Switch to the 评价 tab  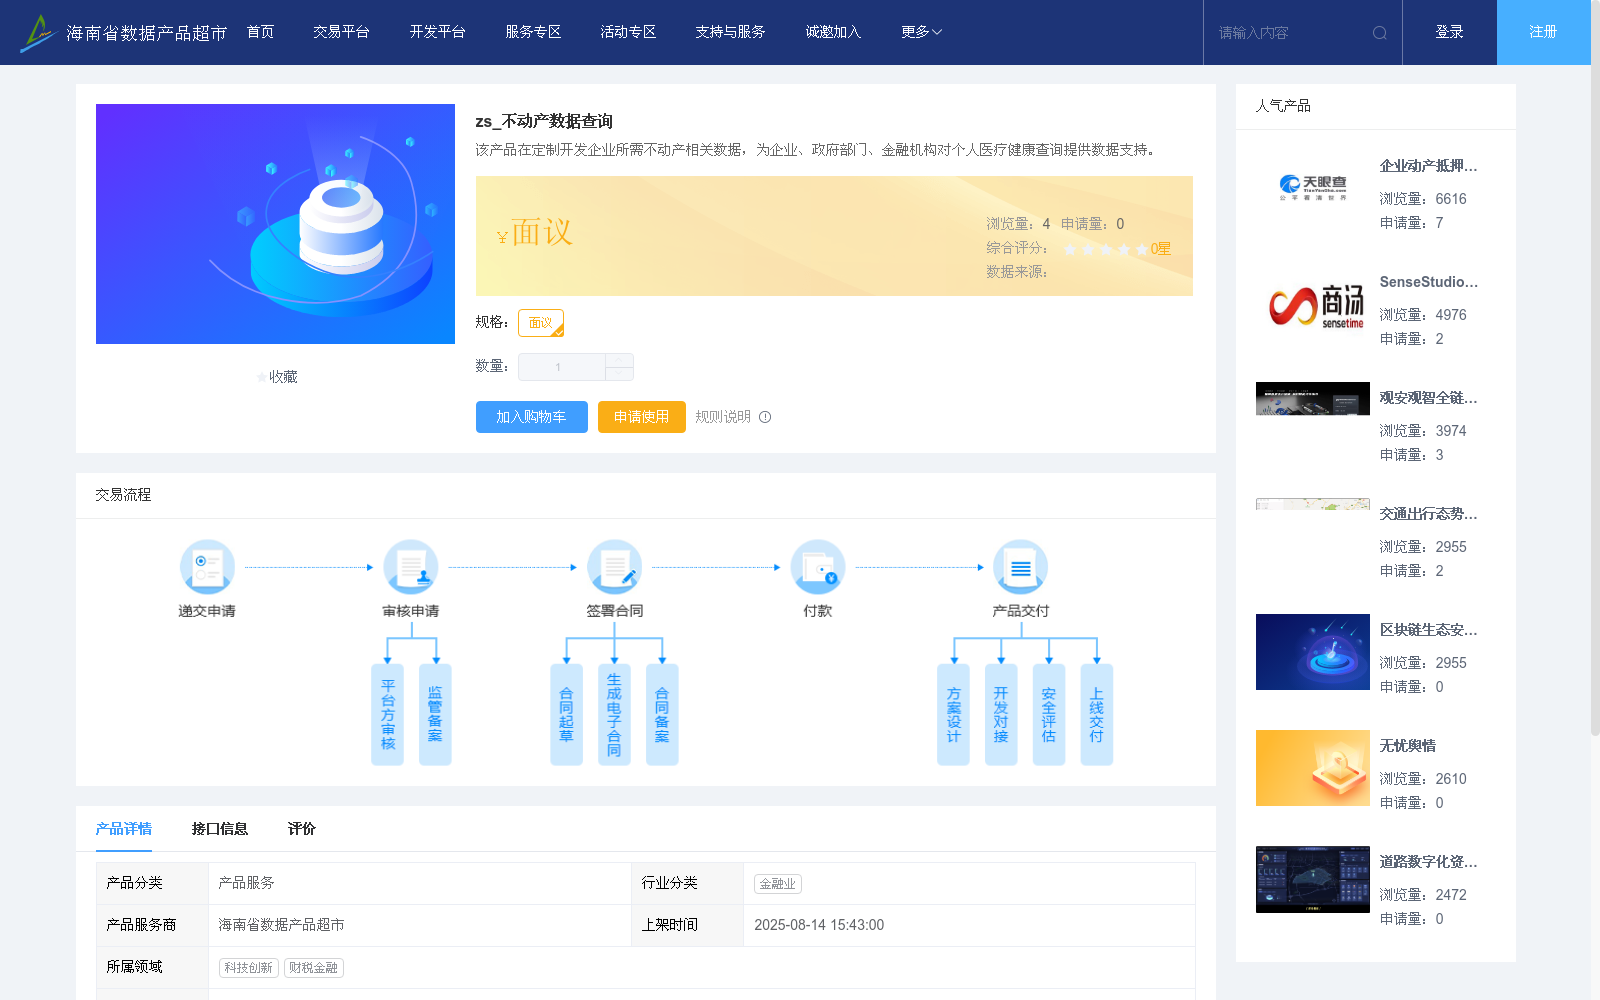click(x=301, y=829)
